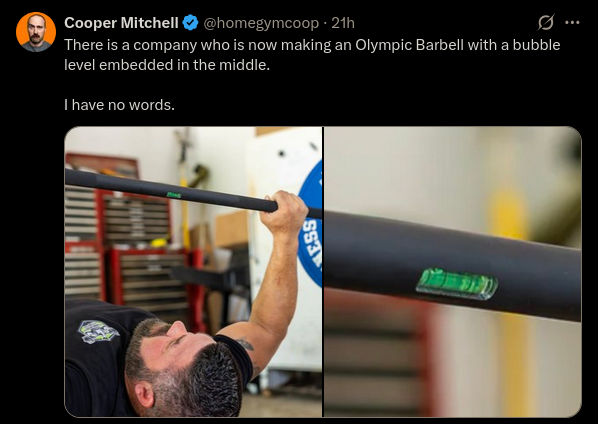Click the "I have no words." line
The height and width of the screenshot is (424, 598).
click(x=119, y=104)
